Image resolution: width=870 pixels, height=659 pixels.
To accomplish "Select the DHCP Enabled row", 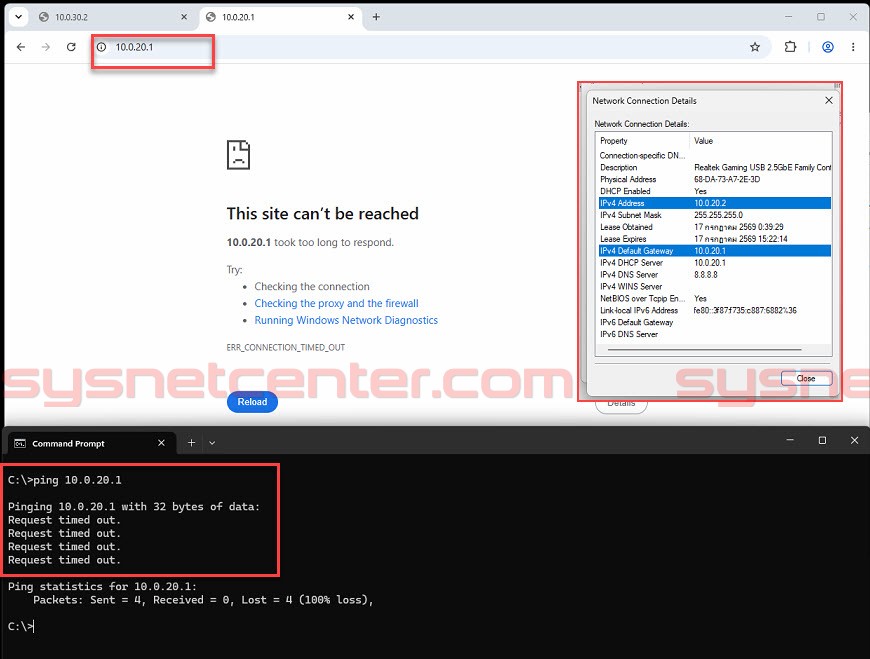I will click(x=715, y=191).
